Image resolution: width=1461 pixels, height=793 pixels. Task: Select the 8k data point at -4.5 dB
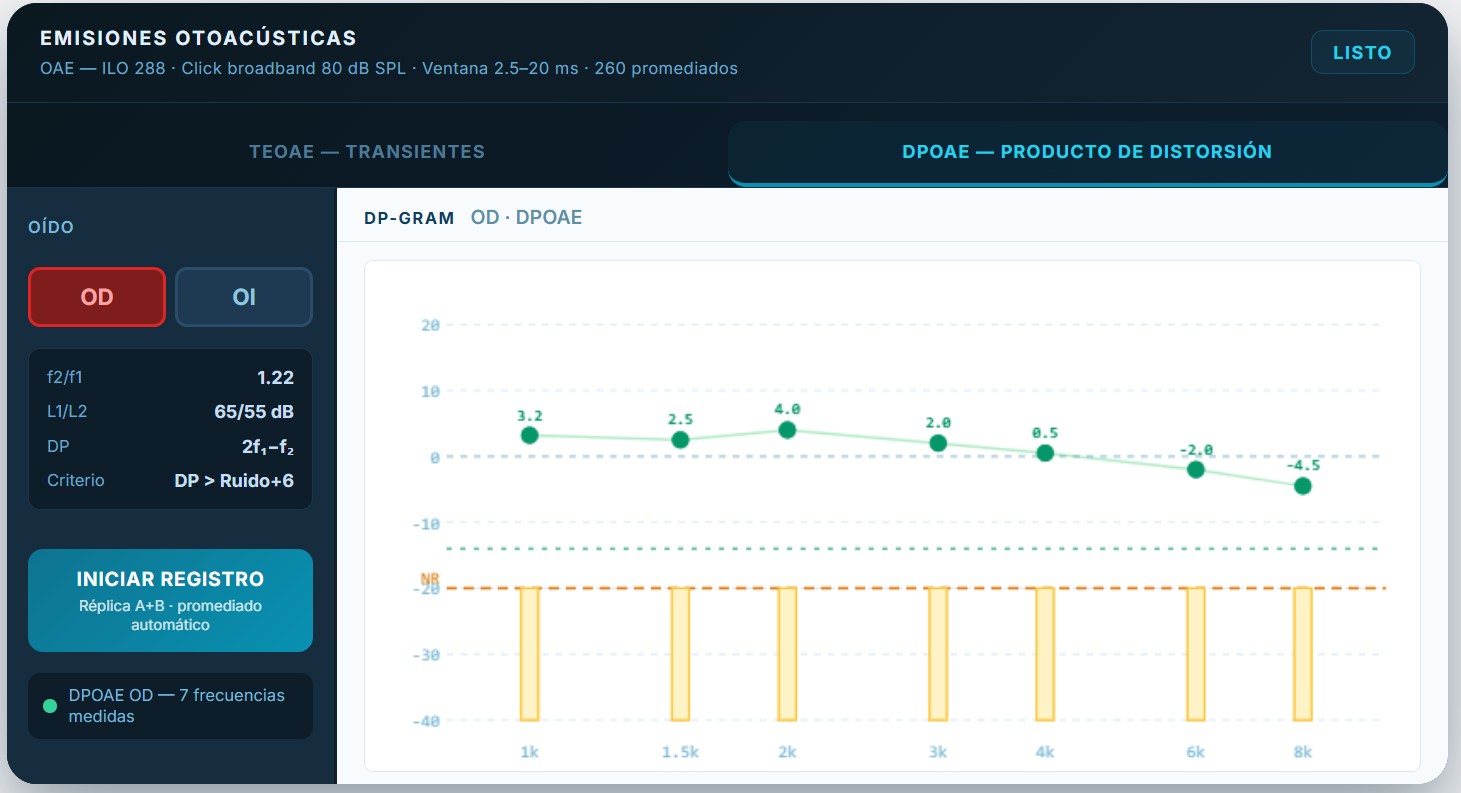pyautogui.click(x=1303, y=486)
